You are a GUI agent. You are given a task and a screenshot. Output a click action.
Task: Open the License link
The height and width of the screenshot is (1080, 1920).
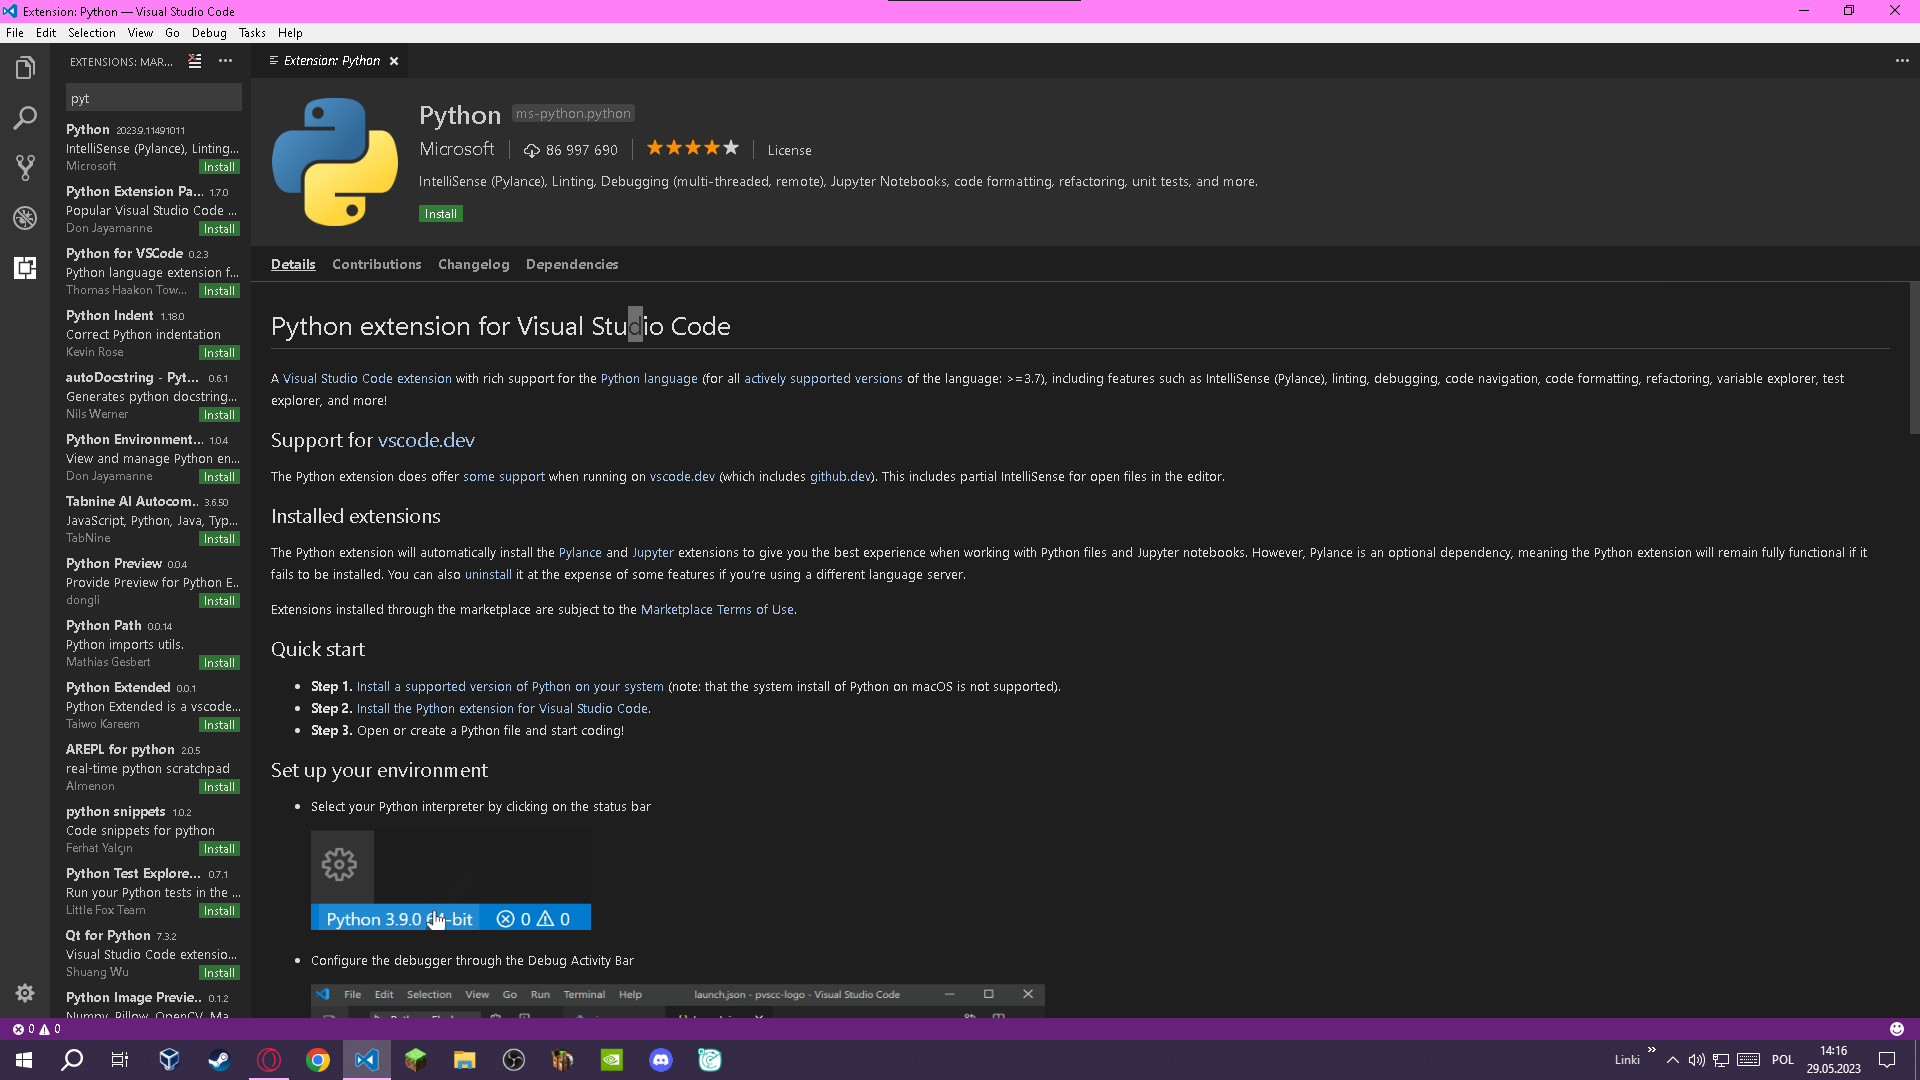790,150
